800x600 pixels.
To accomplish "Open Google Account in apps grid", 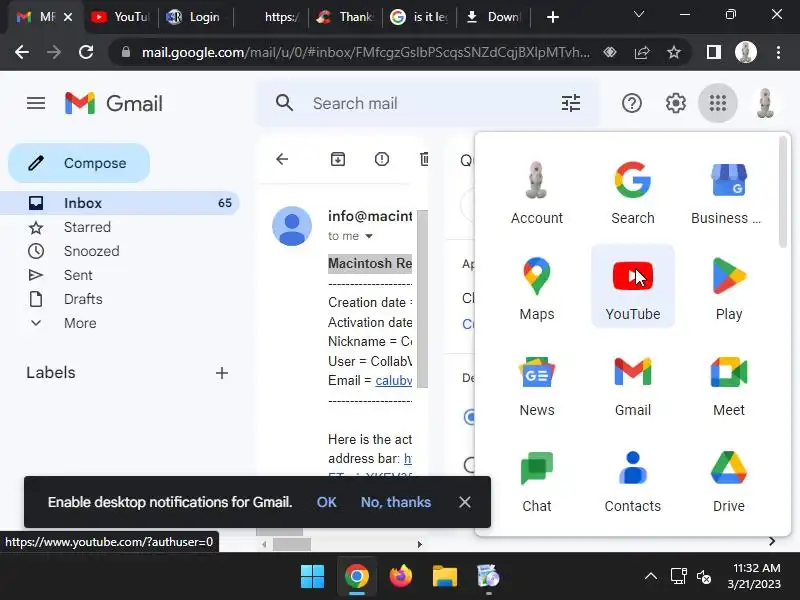I will pos(537,191).
